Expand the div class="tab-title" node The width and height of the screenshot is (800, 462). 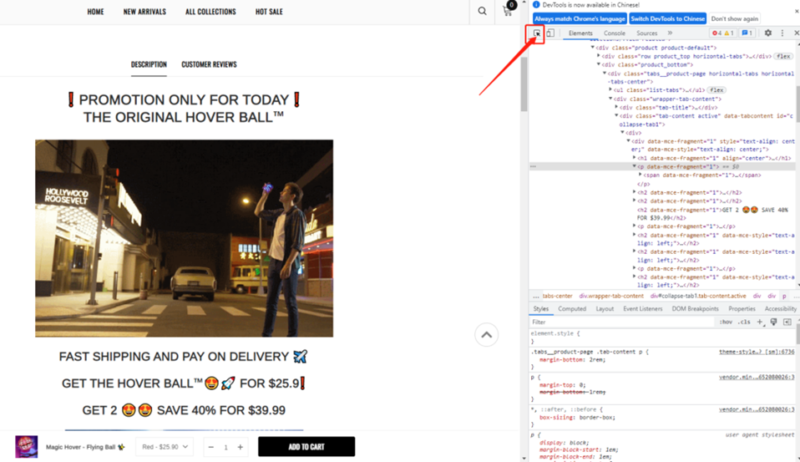[x=619, y=107]
